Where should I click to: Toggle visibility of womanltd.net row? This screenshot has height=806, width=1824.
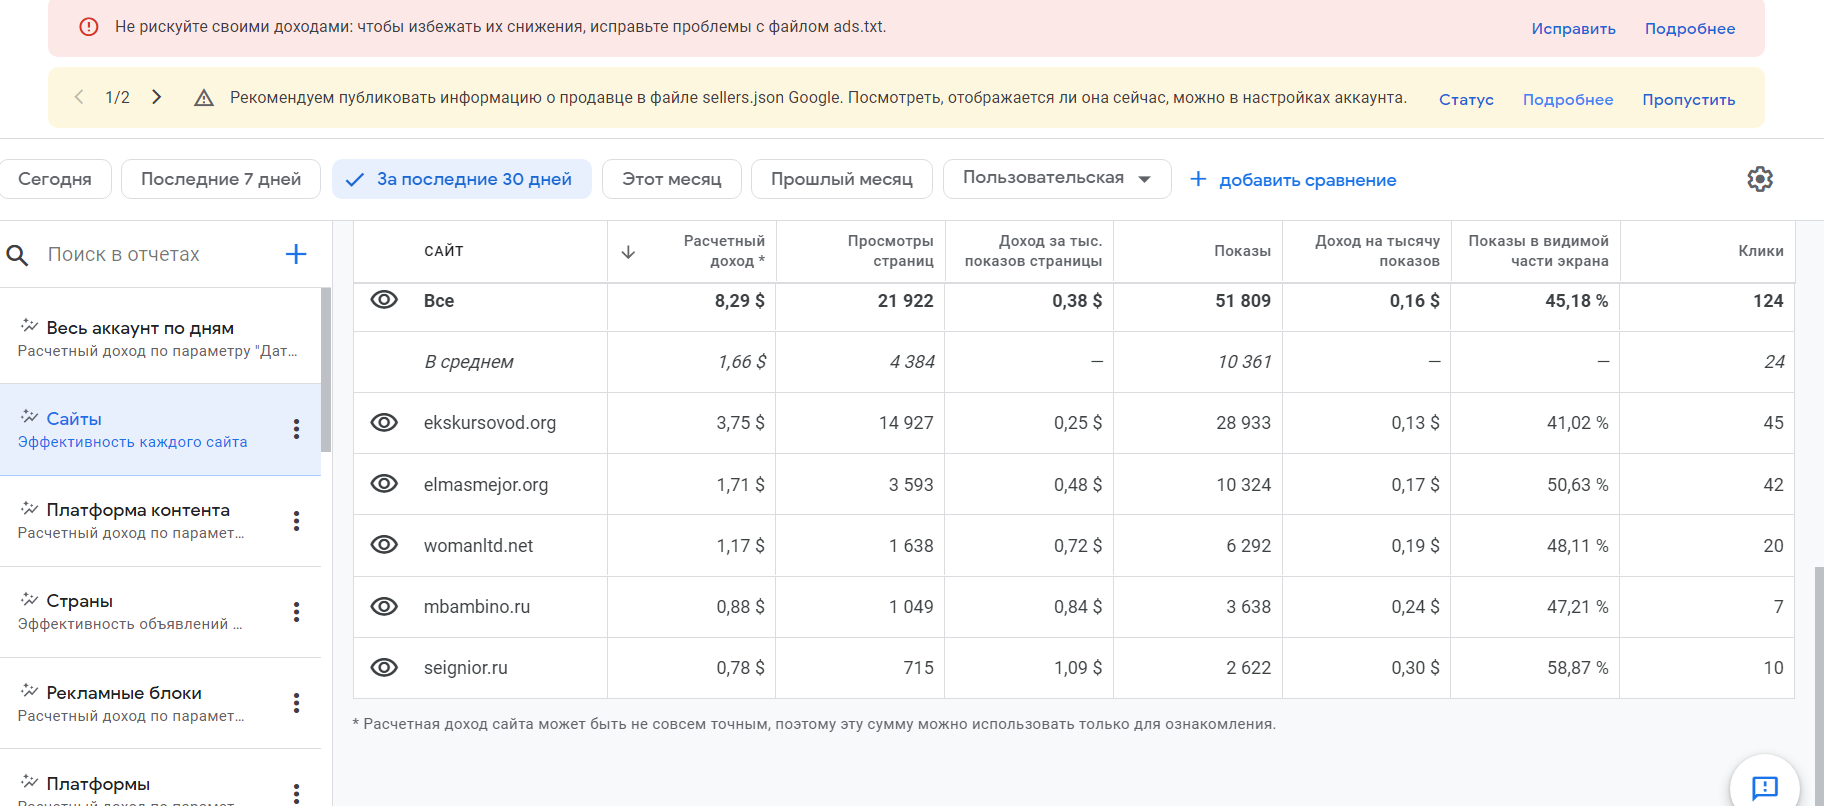384,545
